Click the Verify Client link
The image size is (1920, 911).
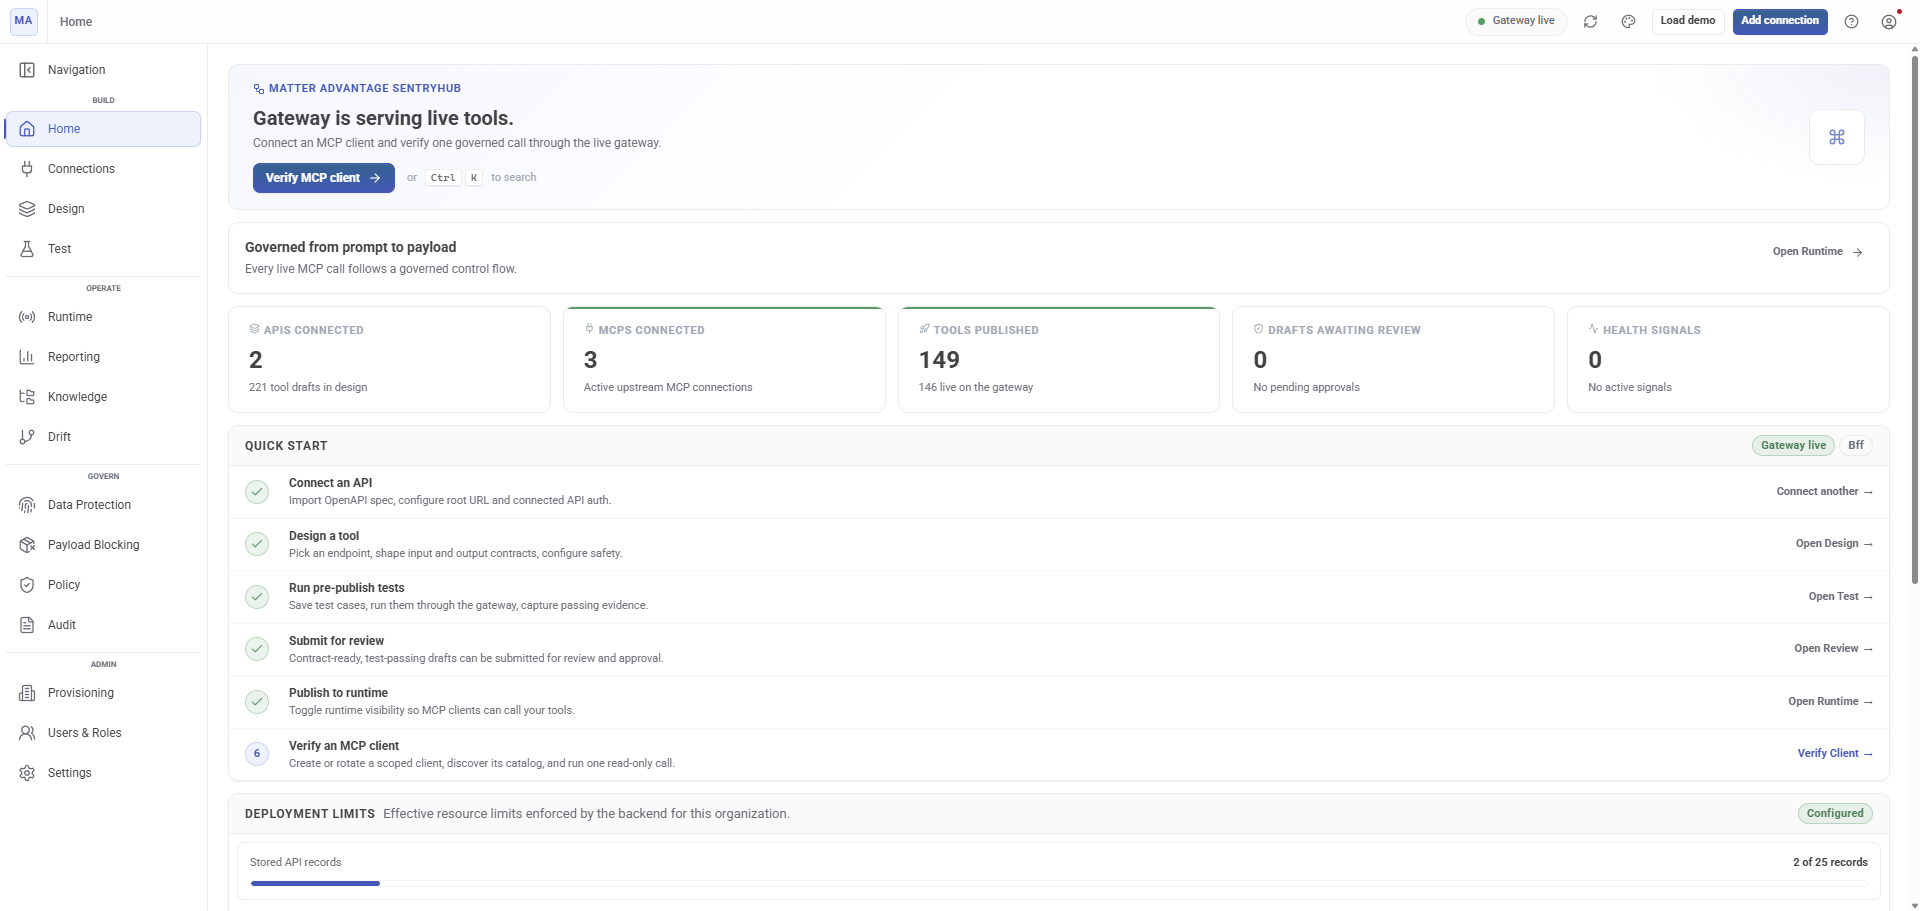(1835, 754)
